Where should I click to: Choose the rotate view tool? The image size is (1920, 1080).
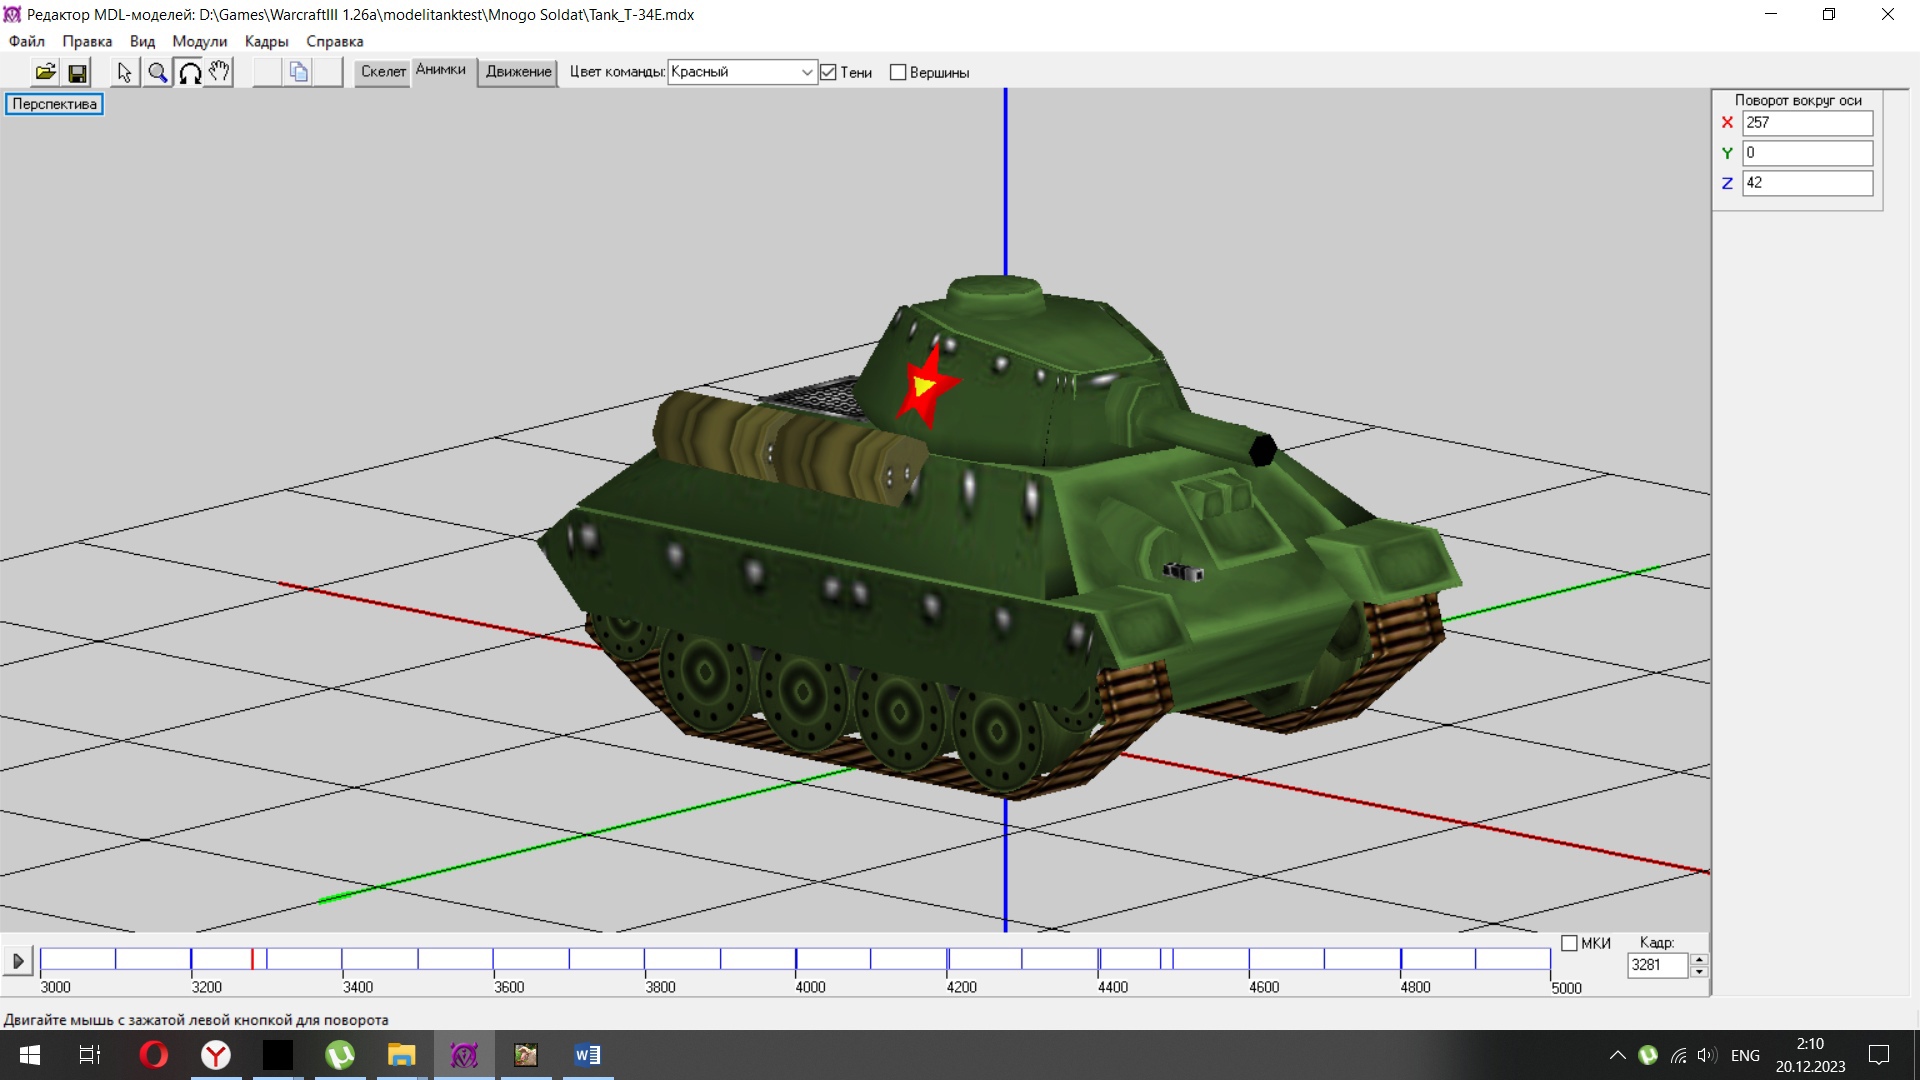pyautogui.click(x=189, y=72)
